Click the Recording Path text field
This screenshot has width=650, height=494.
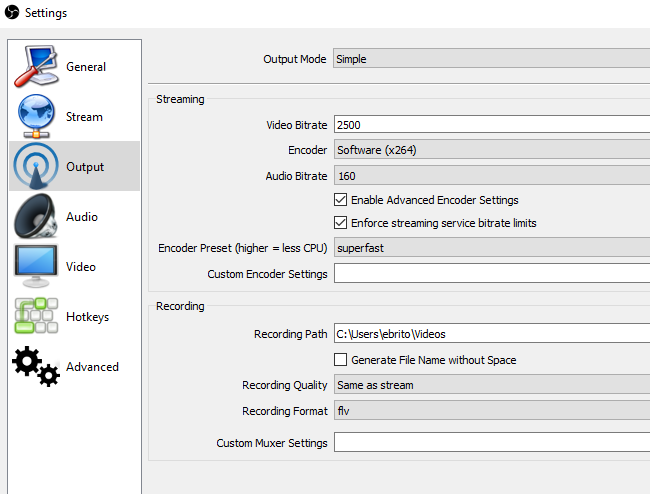coord(490,334)
